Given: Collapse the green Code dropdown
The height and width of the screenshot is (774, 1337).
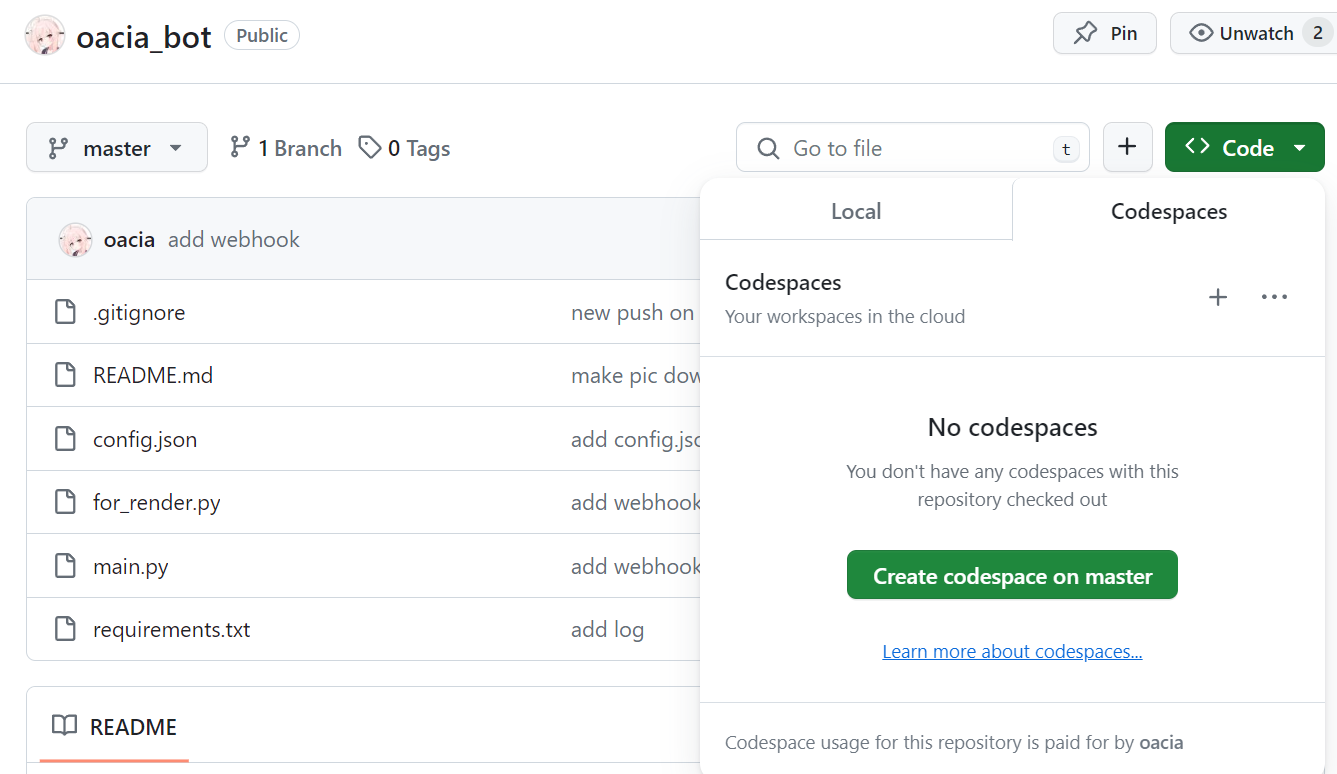Looking at the screenshot, I should coord(1244,148).
